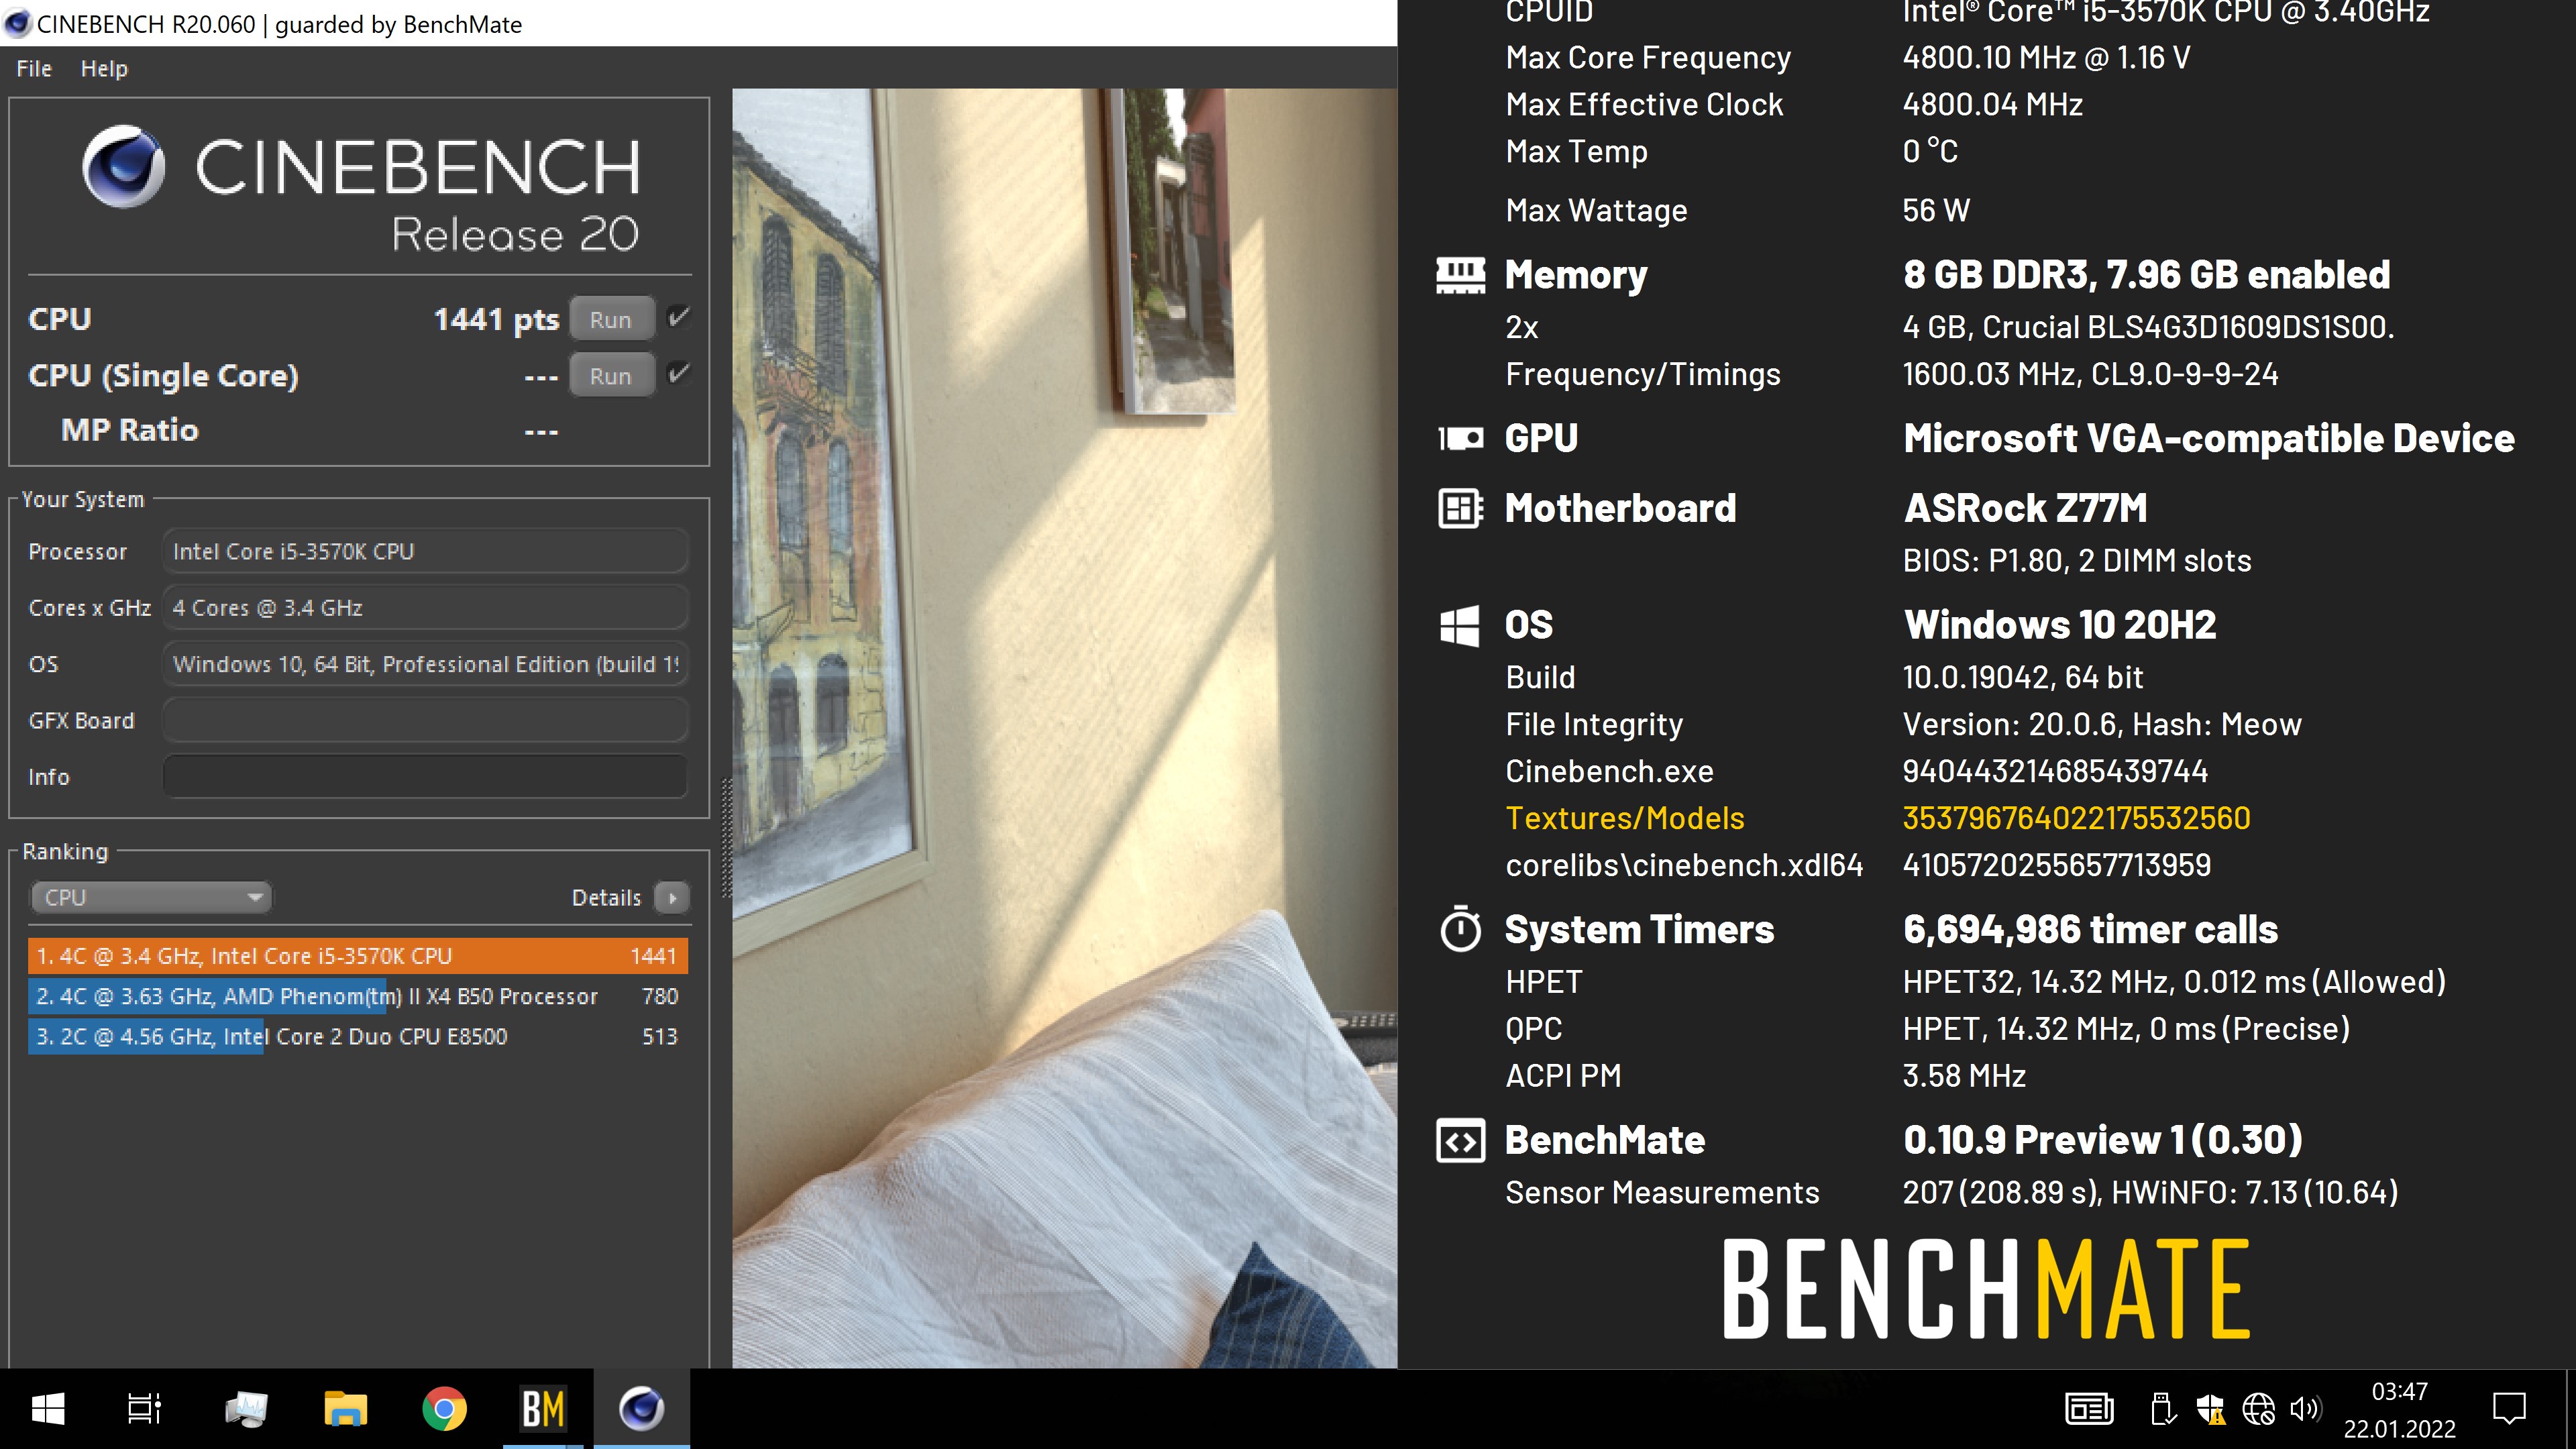Run the CPU multi-core benchmark
Screen dimensions: 2576x1449
611,320
